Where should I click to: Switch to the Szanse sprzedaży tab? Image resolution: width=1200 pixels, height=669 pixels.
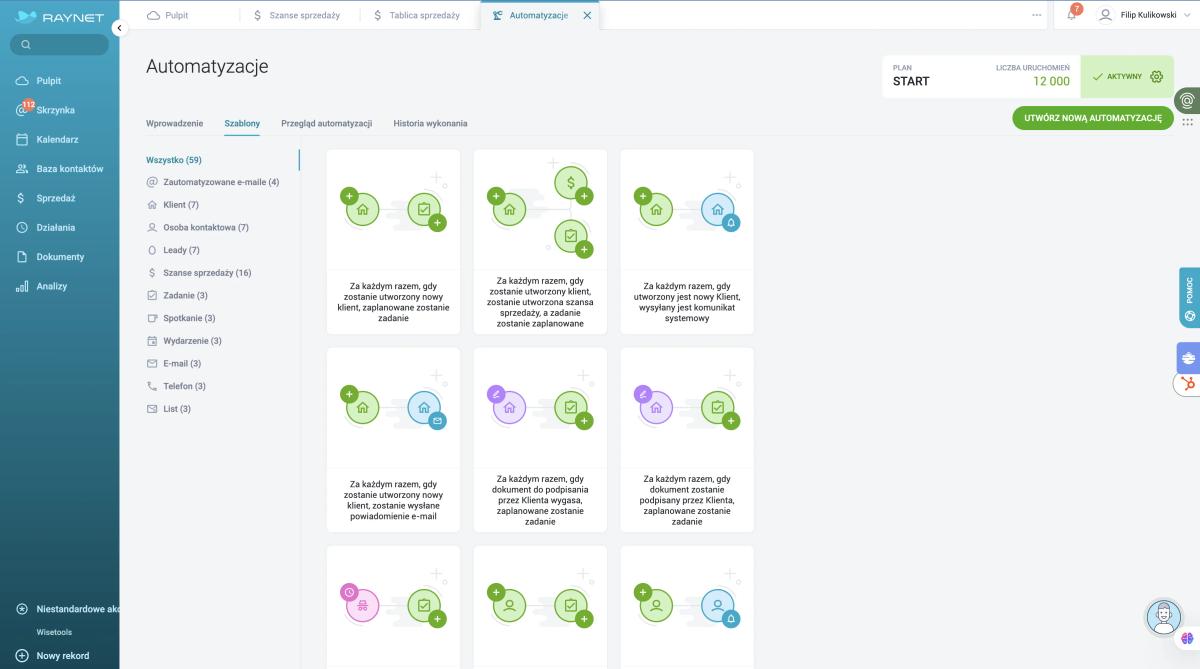pos(296,16)
